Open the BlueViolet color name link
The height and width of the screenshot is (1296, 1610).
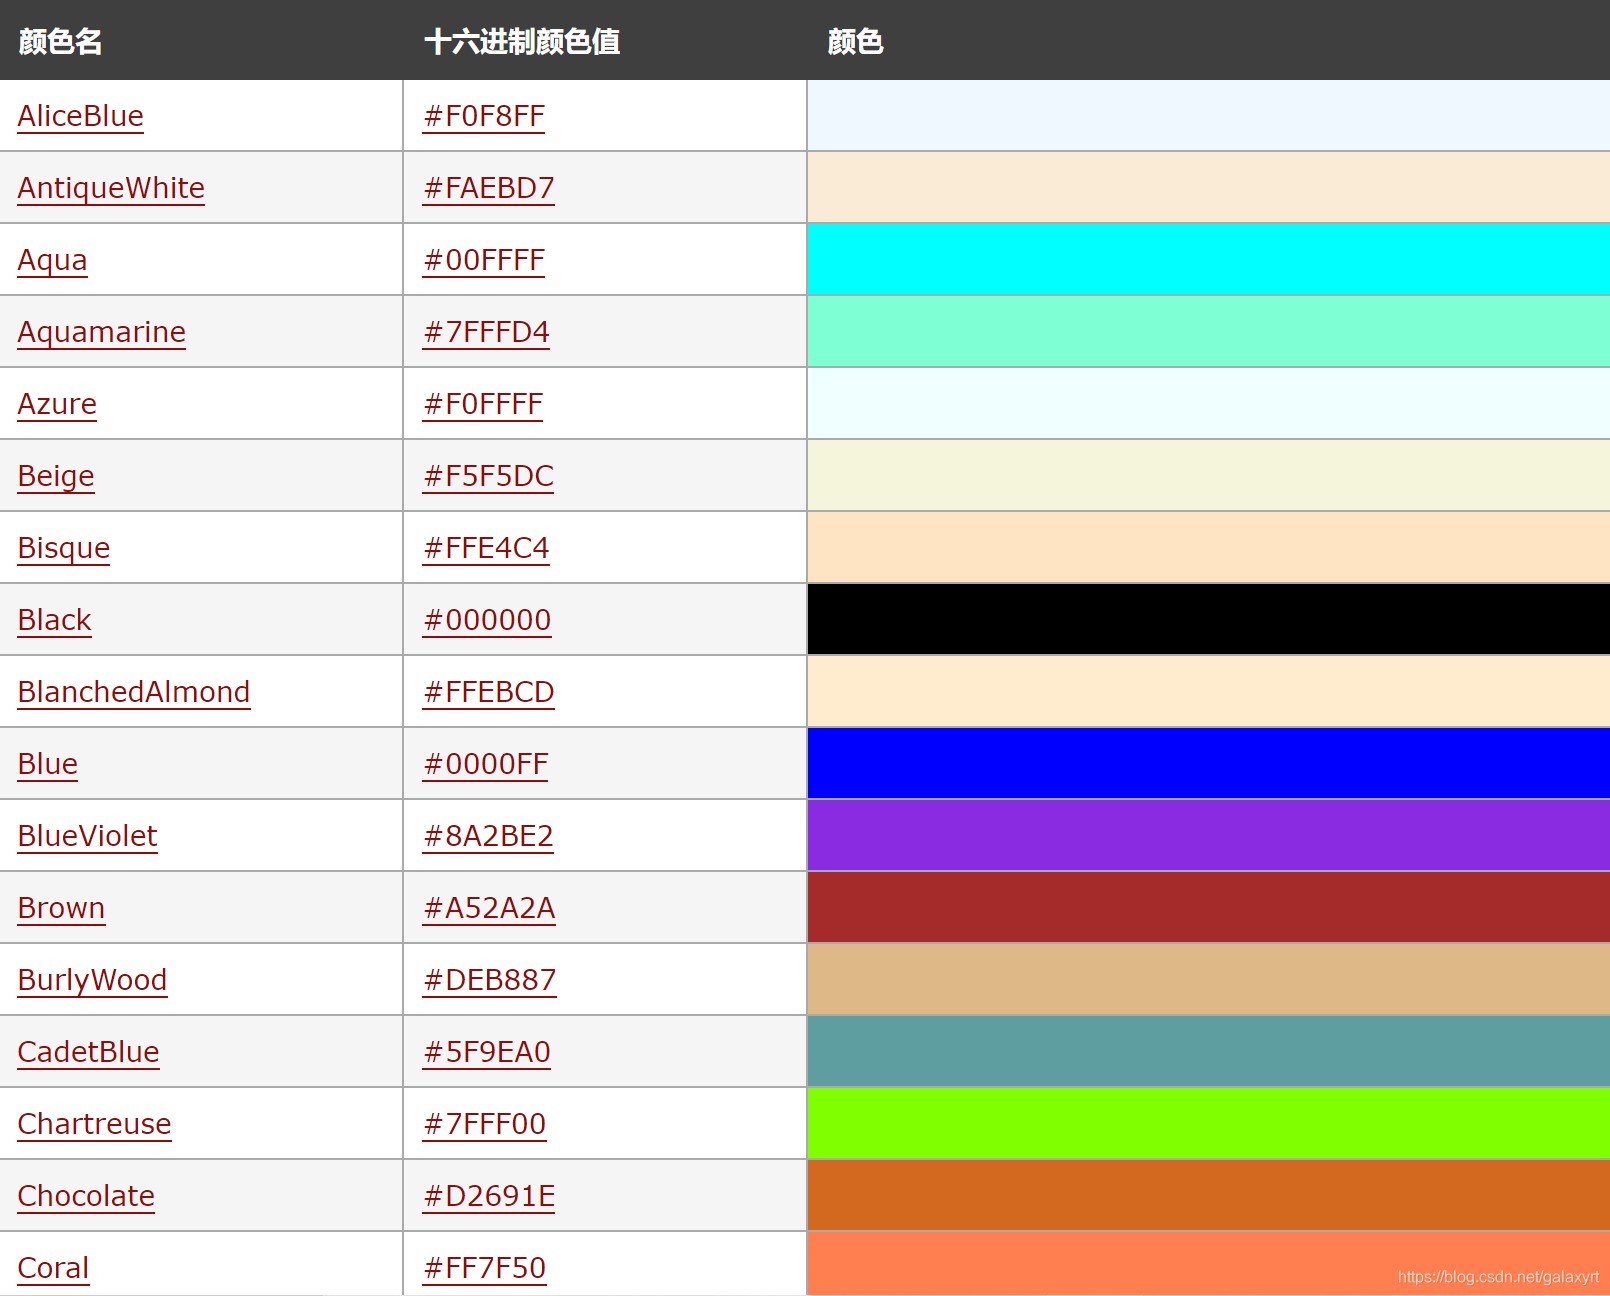(88, 836)
